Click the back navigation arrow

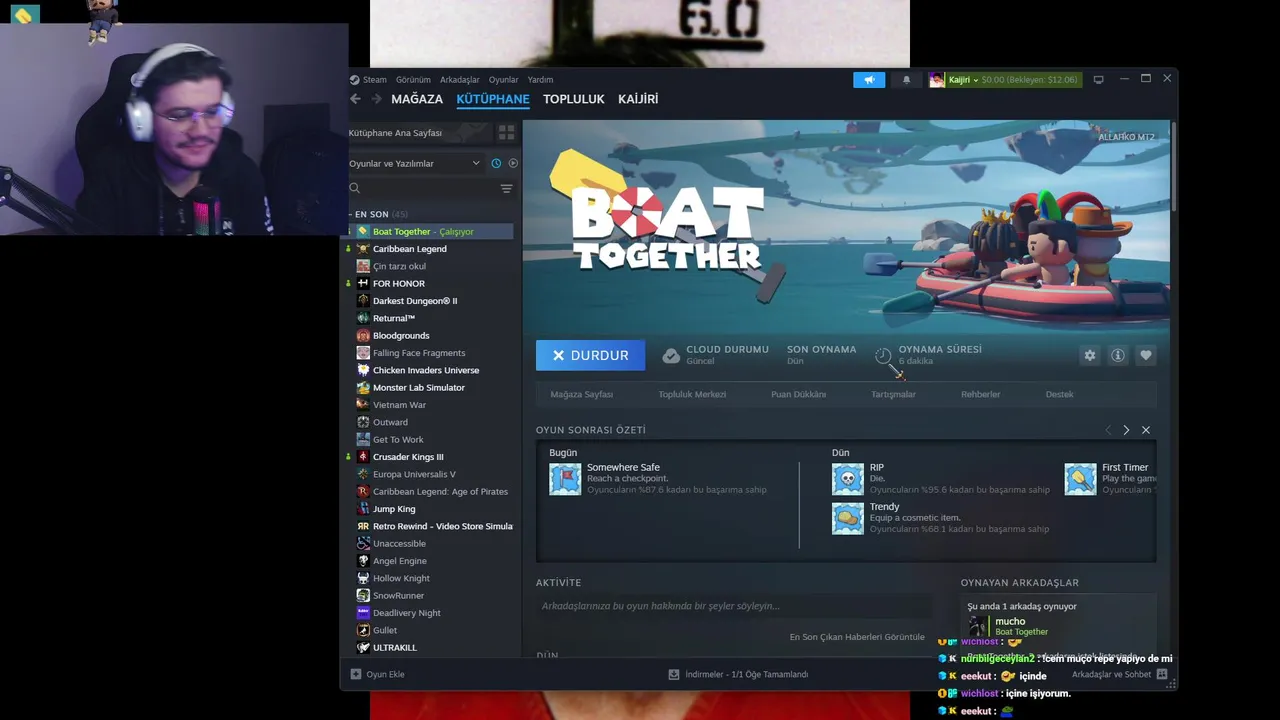(x=355, y=99)
